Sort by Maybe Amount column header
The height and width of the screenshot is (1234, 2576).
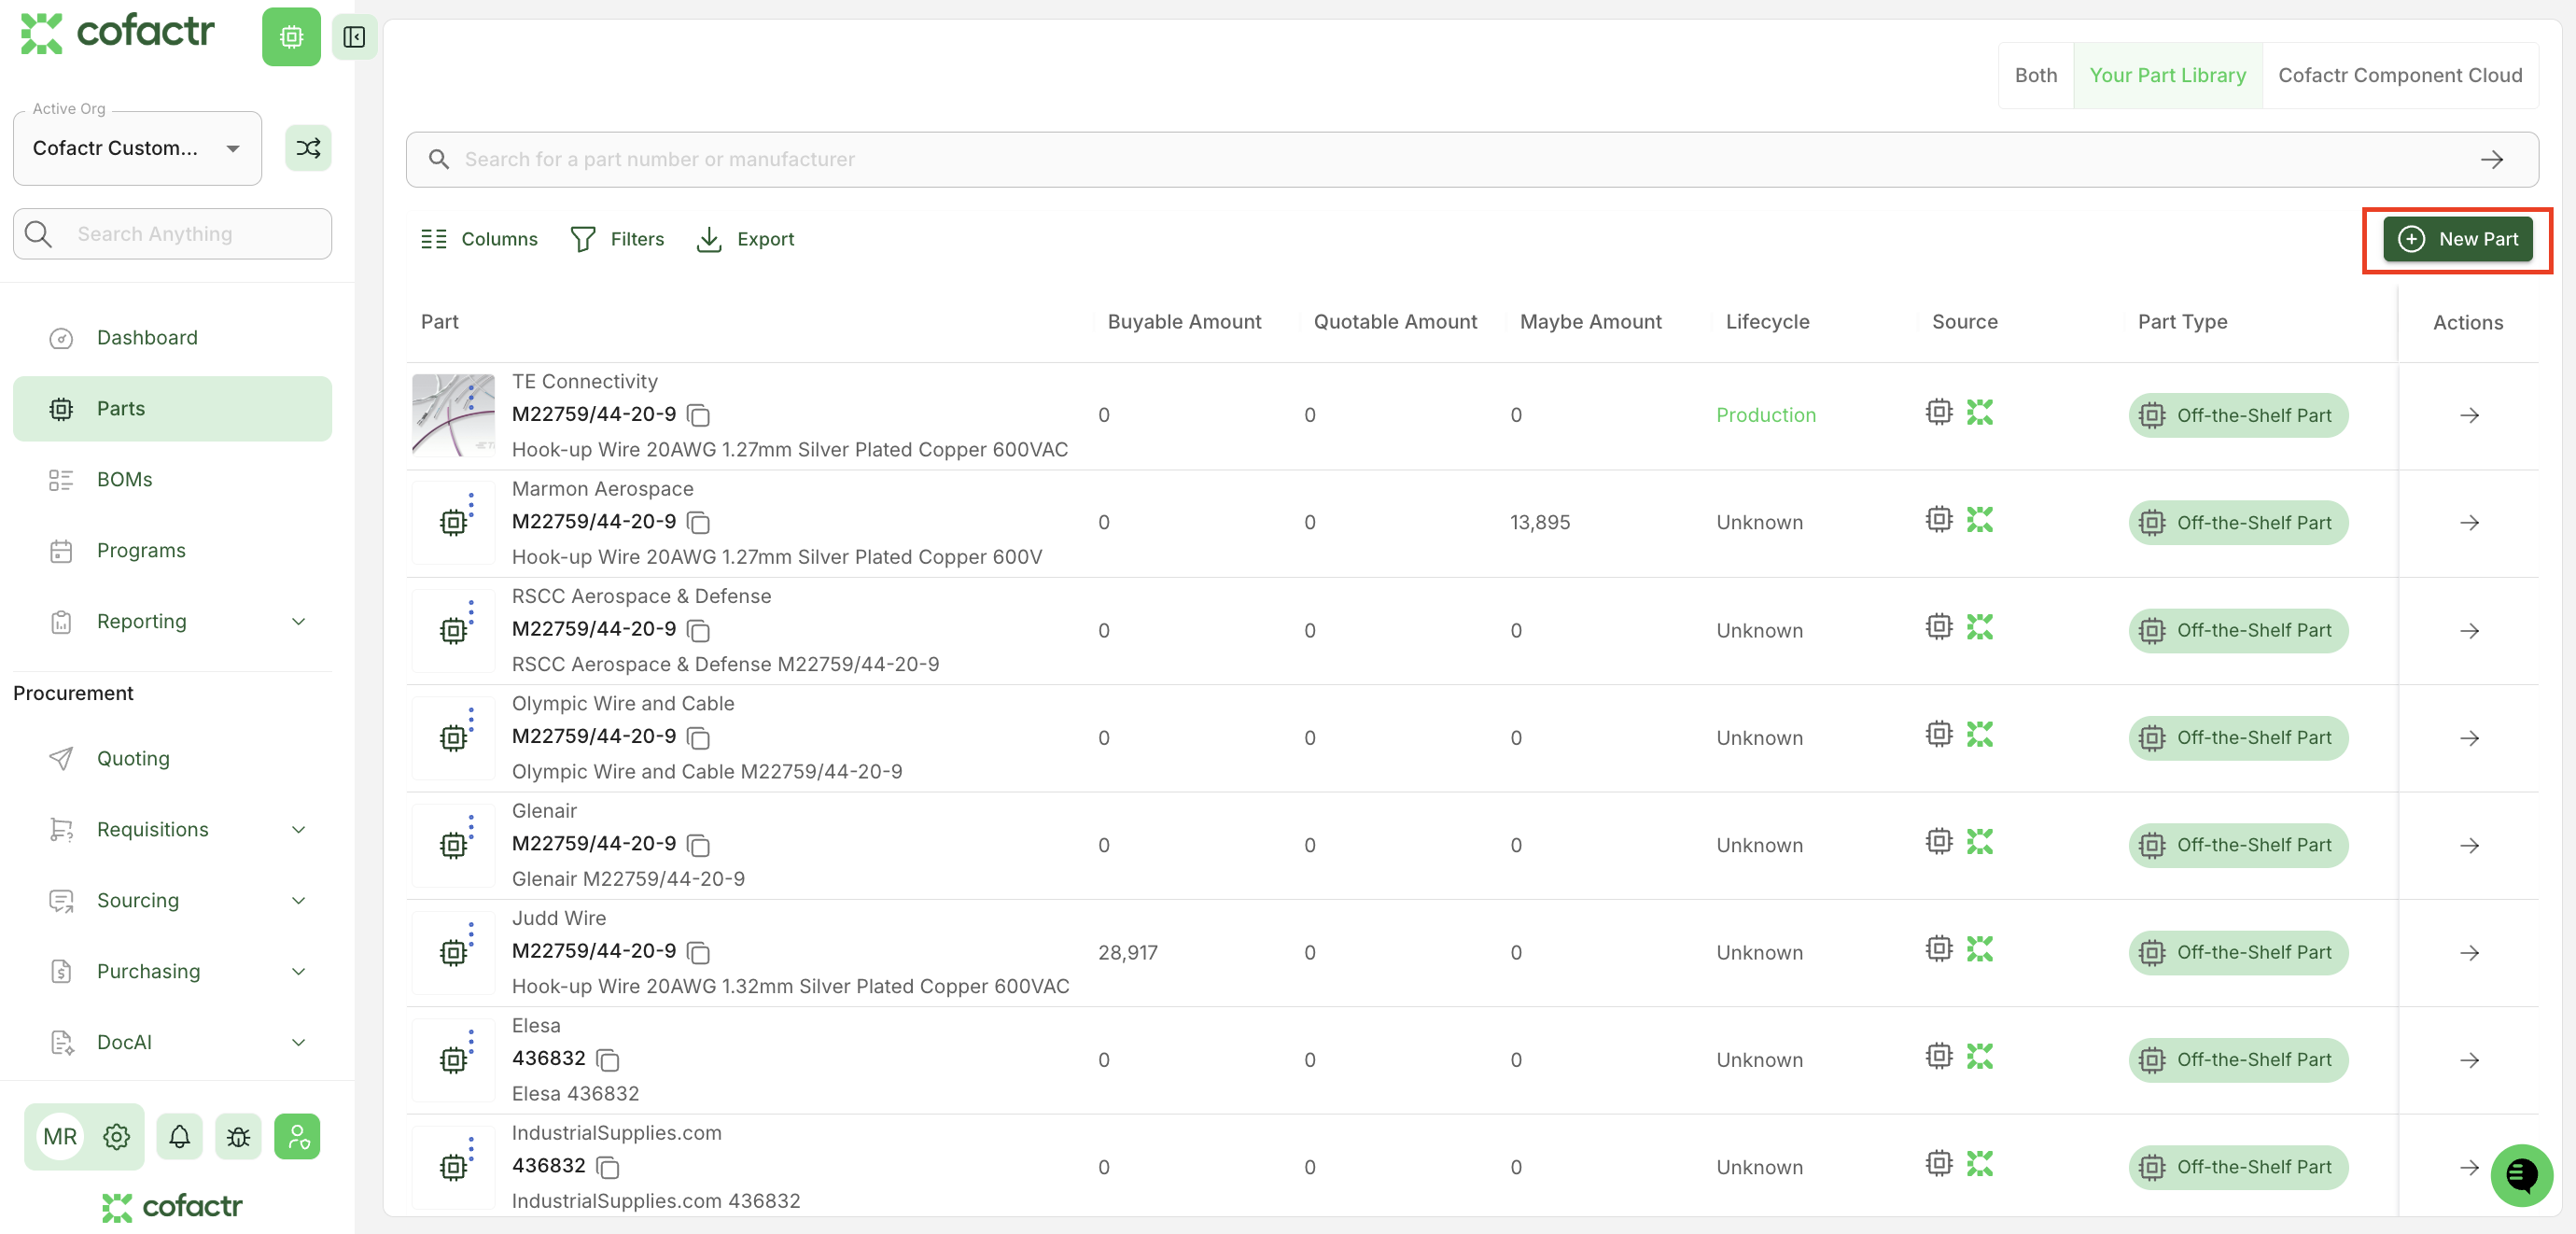click(1590, 322)
